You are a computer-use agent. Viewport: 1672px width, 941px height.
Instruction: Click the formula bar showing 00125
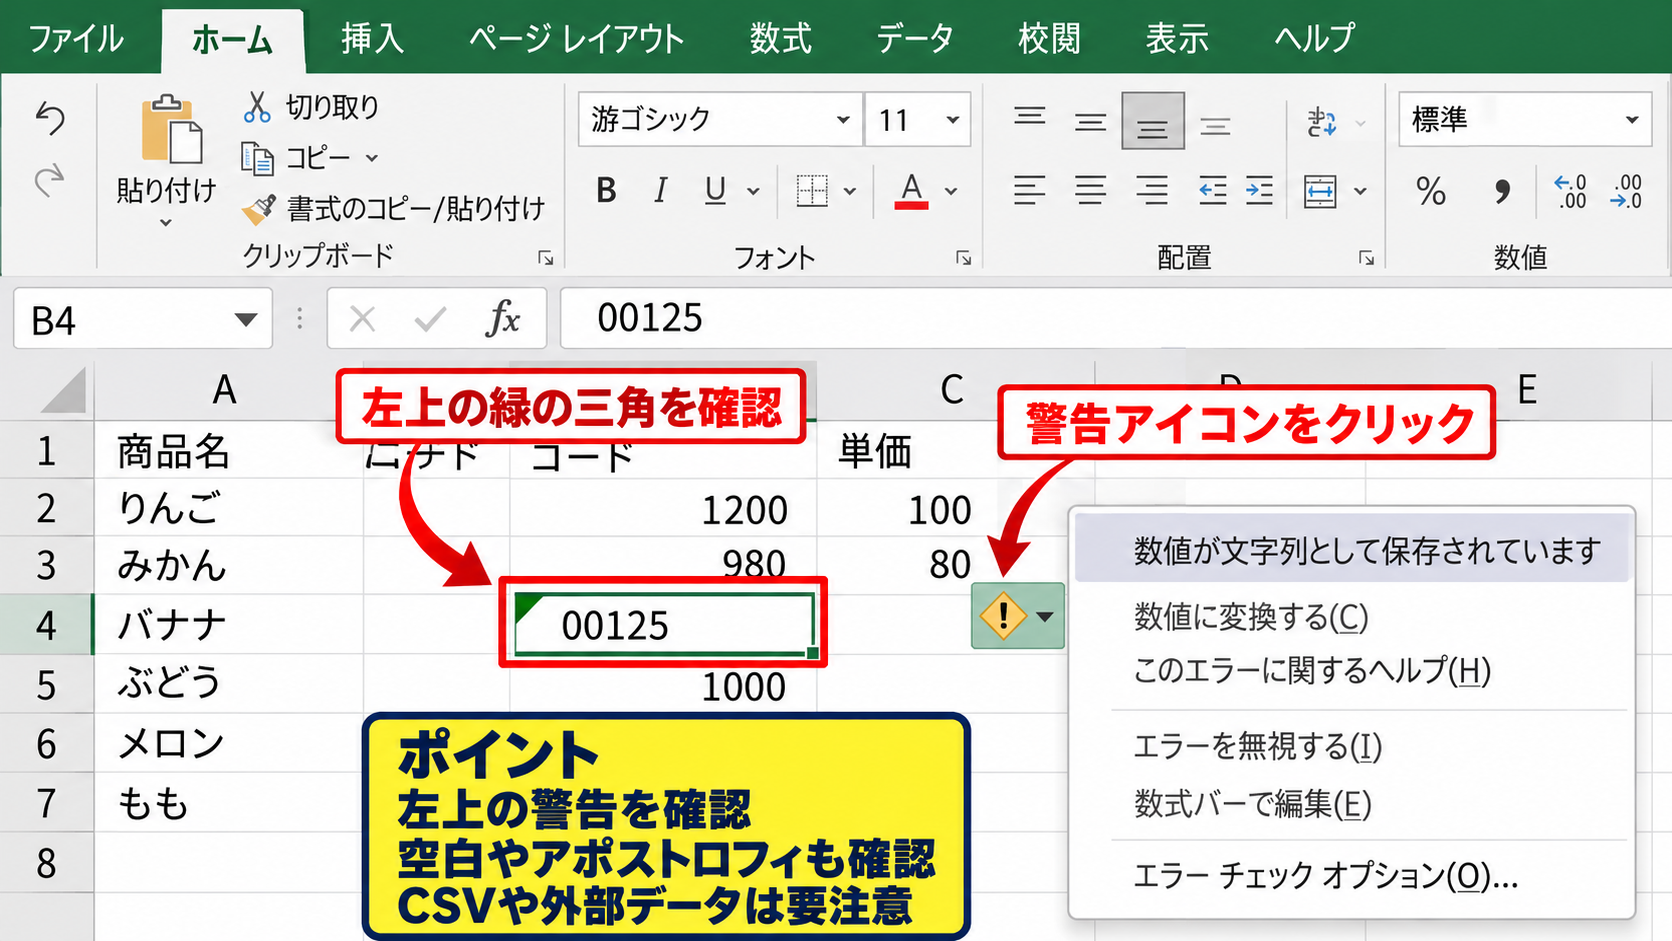coord(1115,318)
